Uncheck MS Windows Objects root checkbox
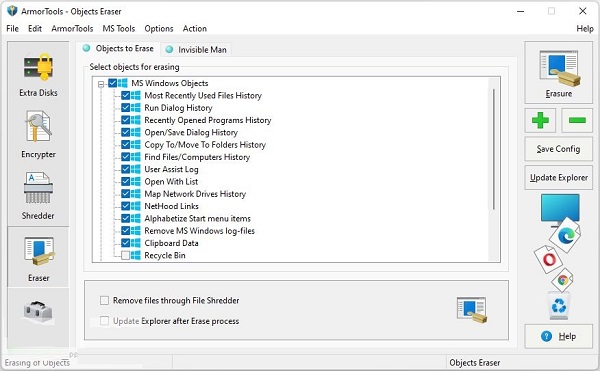 (112, 83)
